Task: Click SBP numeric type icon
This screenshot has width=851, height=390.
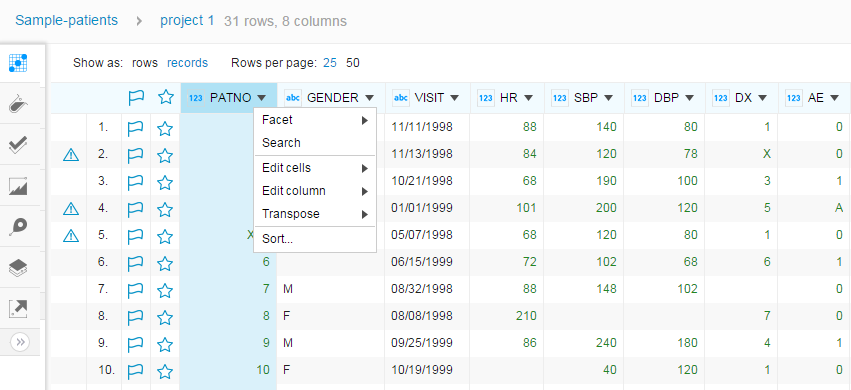Action: click(560, 98)
